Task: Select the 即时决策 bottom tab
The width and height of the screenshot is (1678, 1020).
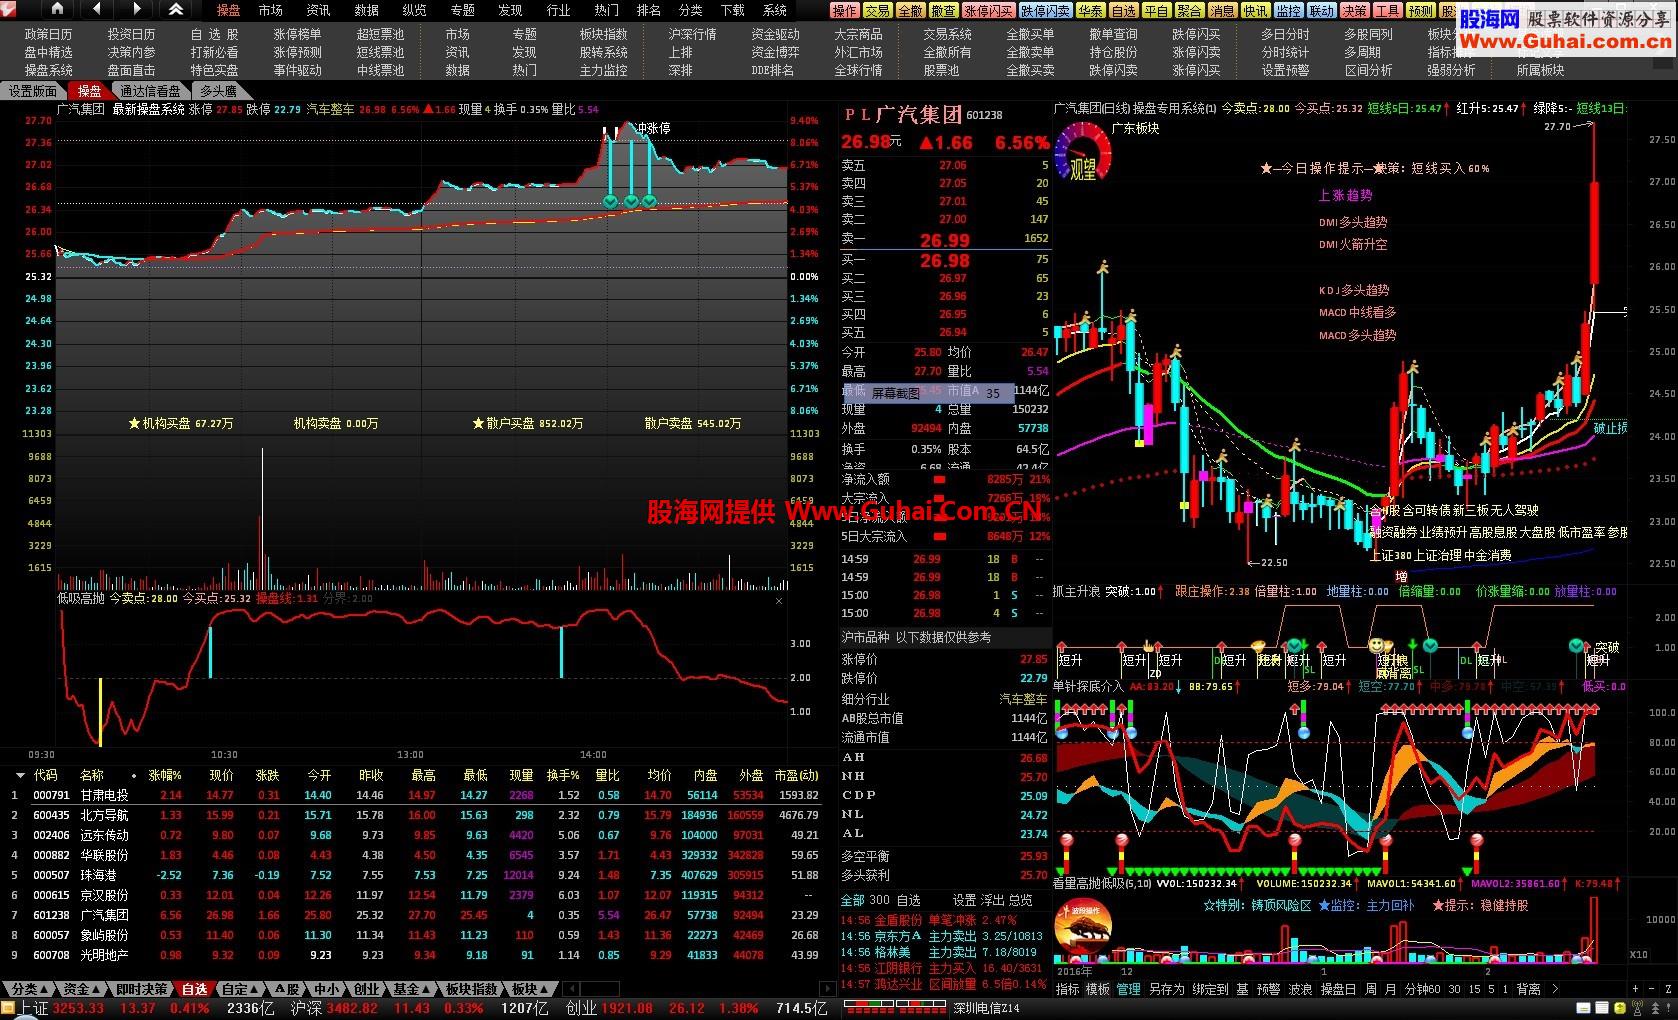Action: (141, 989)
